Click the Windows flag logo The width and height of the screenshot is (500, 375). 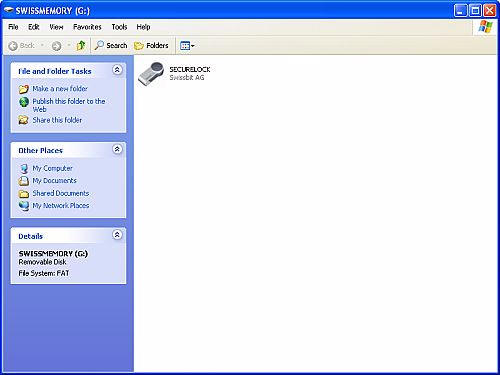[485, 27]
